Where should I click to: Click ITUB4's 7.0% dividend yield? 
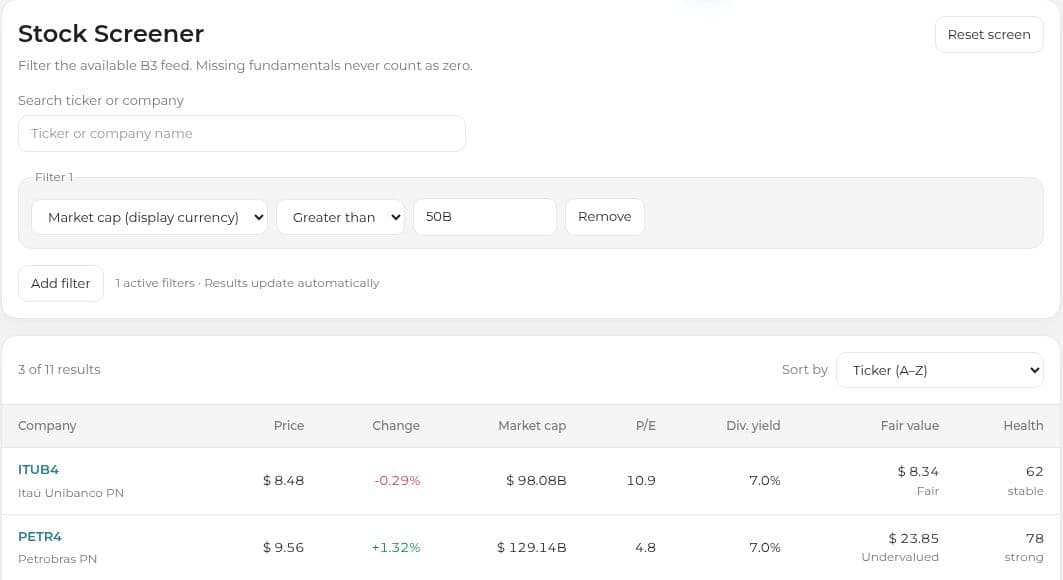[x=765, y=480]
